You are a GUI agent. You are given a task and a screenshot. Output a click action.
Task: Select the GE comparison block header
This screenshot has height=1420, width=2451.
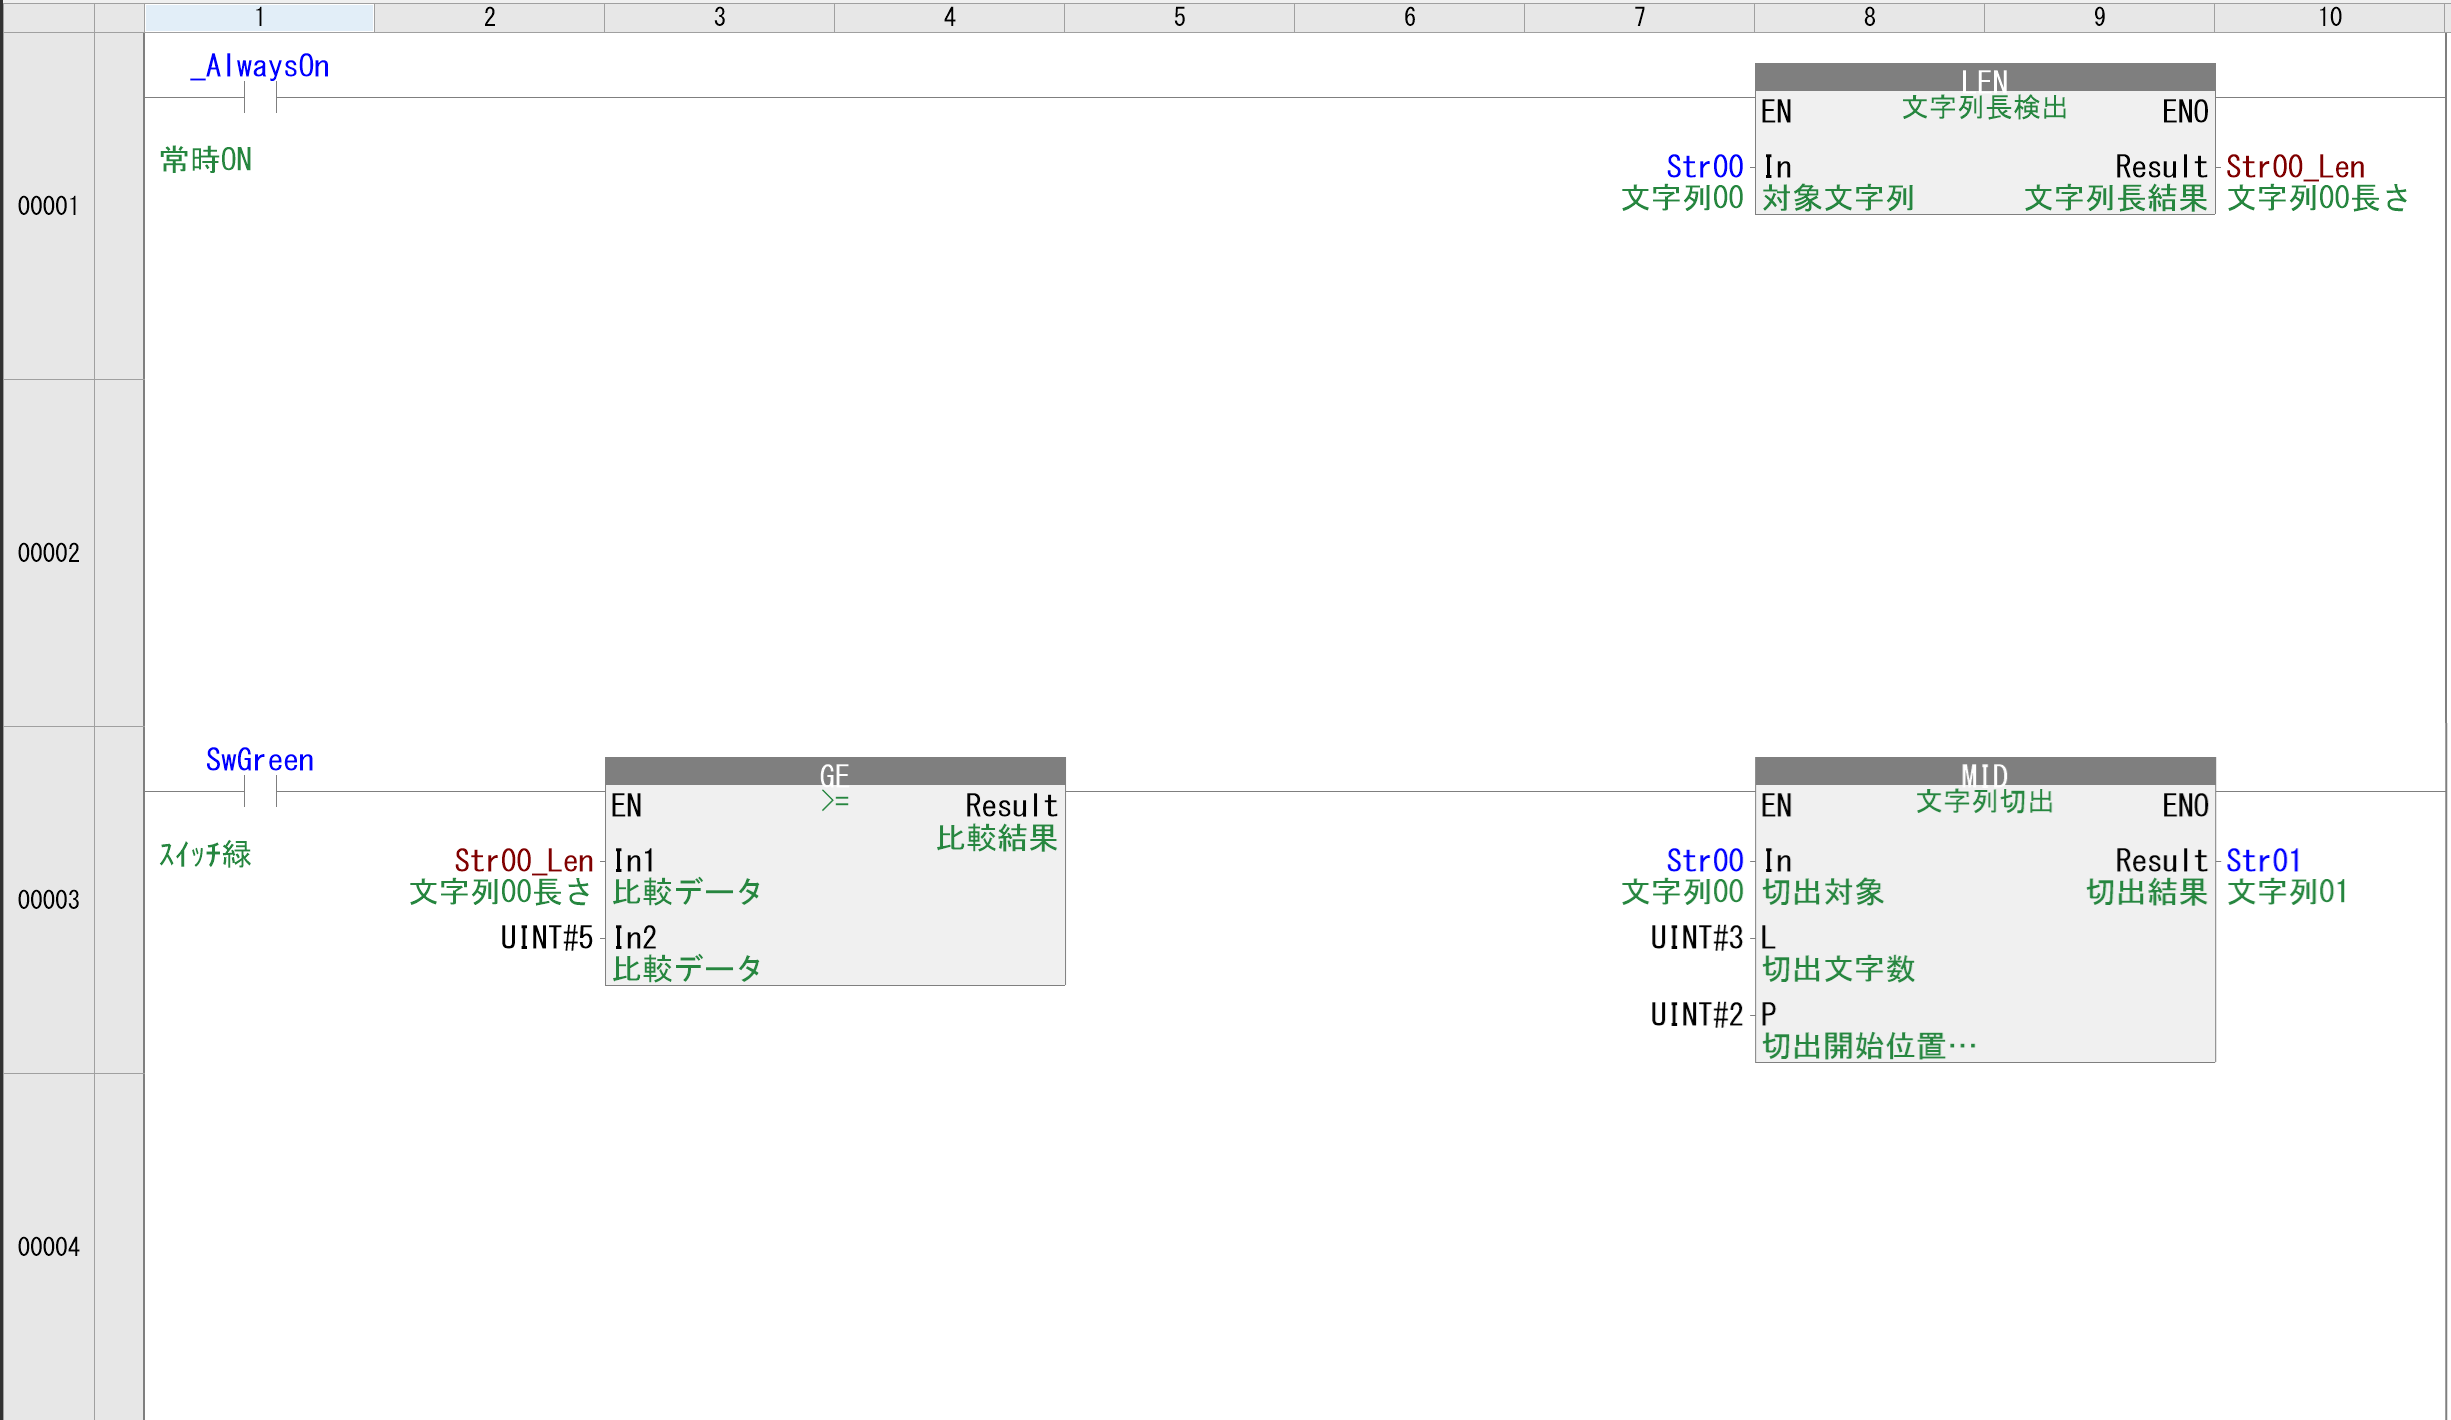pos(834,772)
